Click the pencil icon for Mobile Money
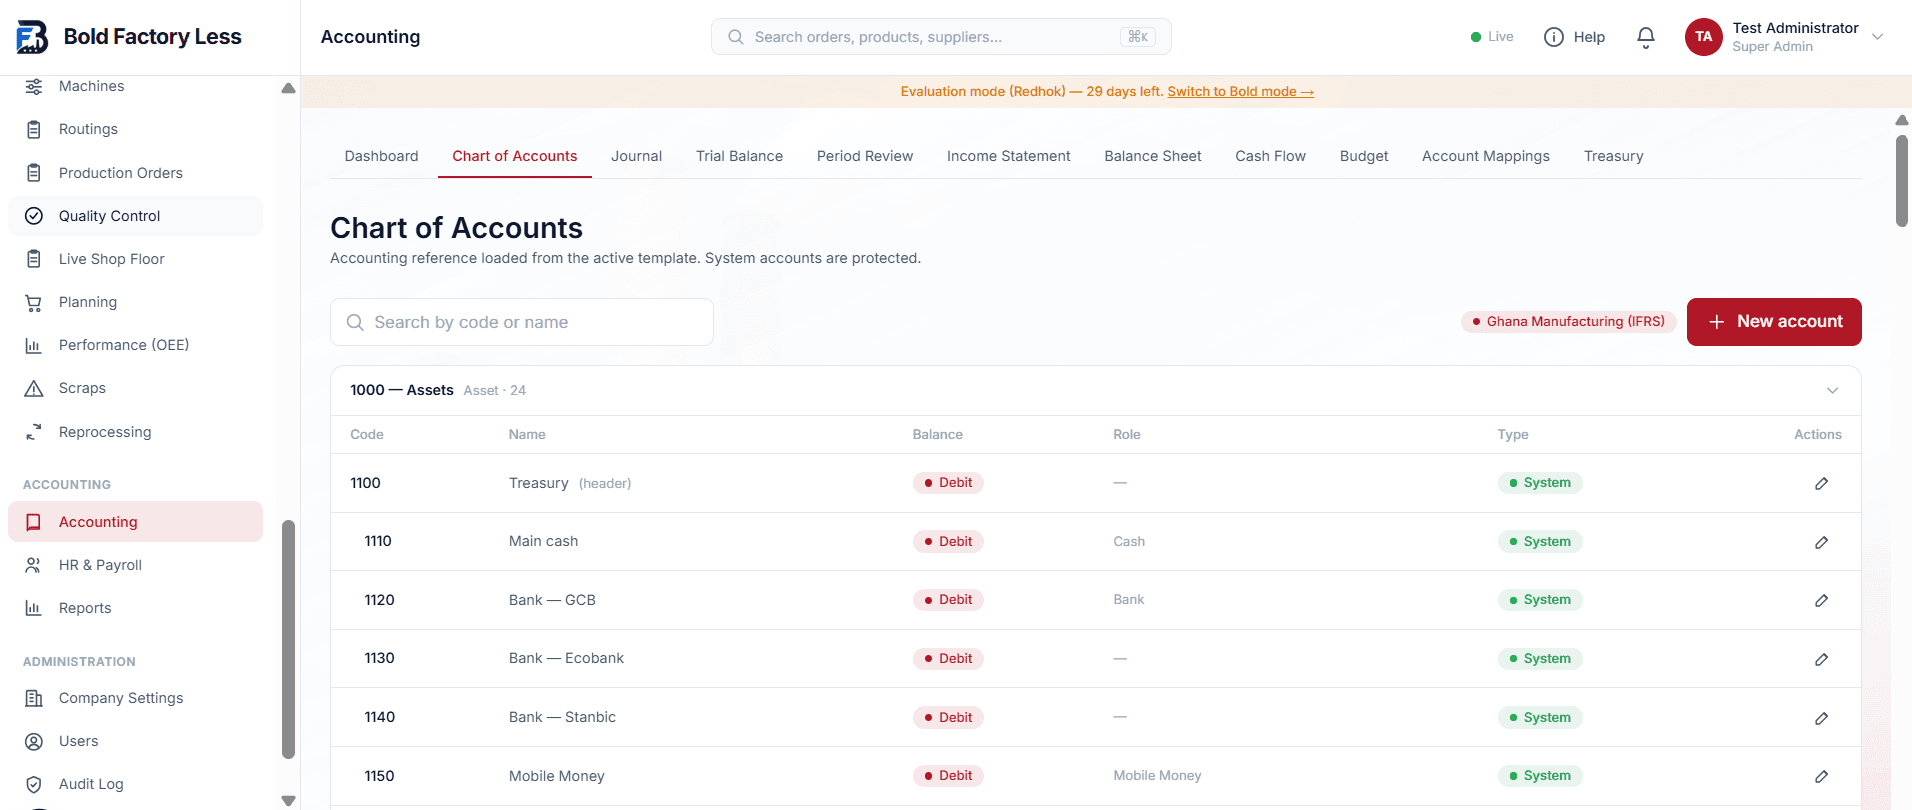 tap(1821, 776)
